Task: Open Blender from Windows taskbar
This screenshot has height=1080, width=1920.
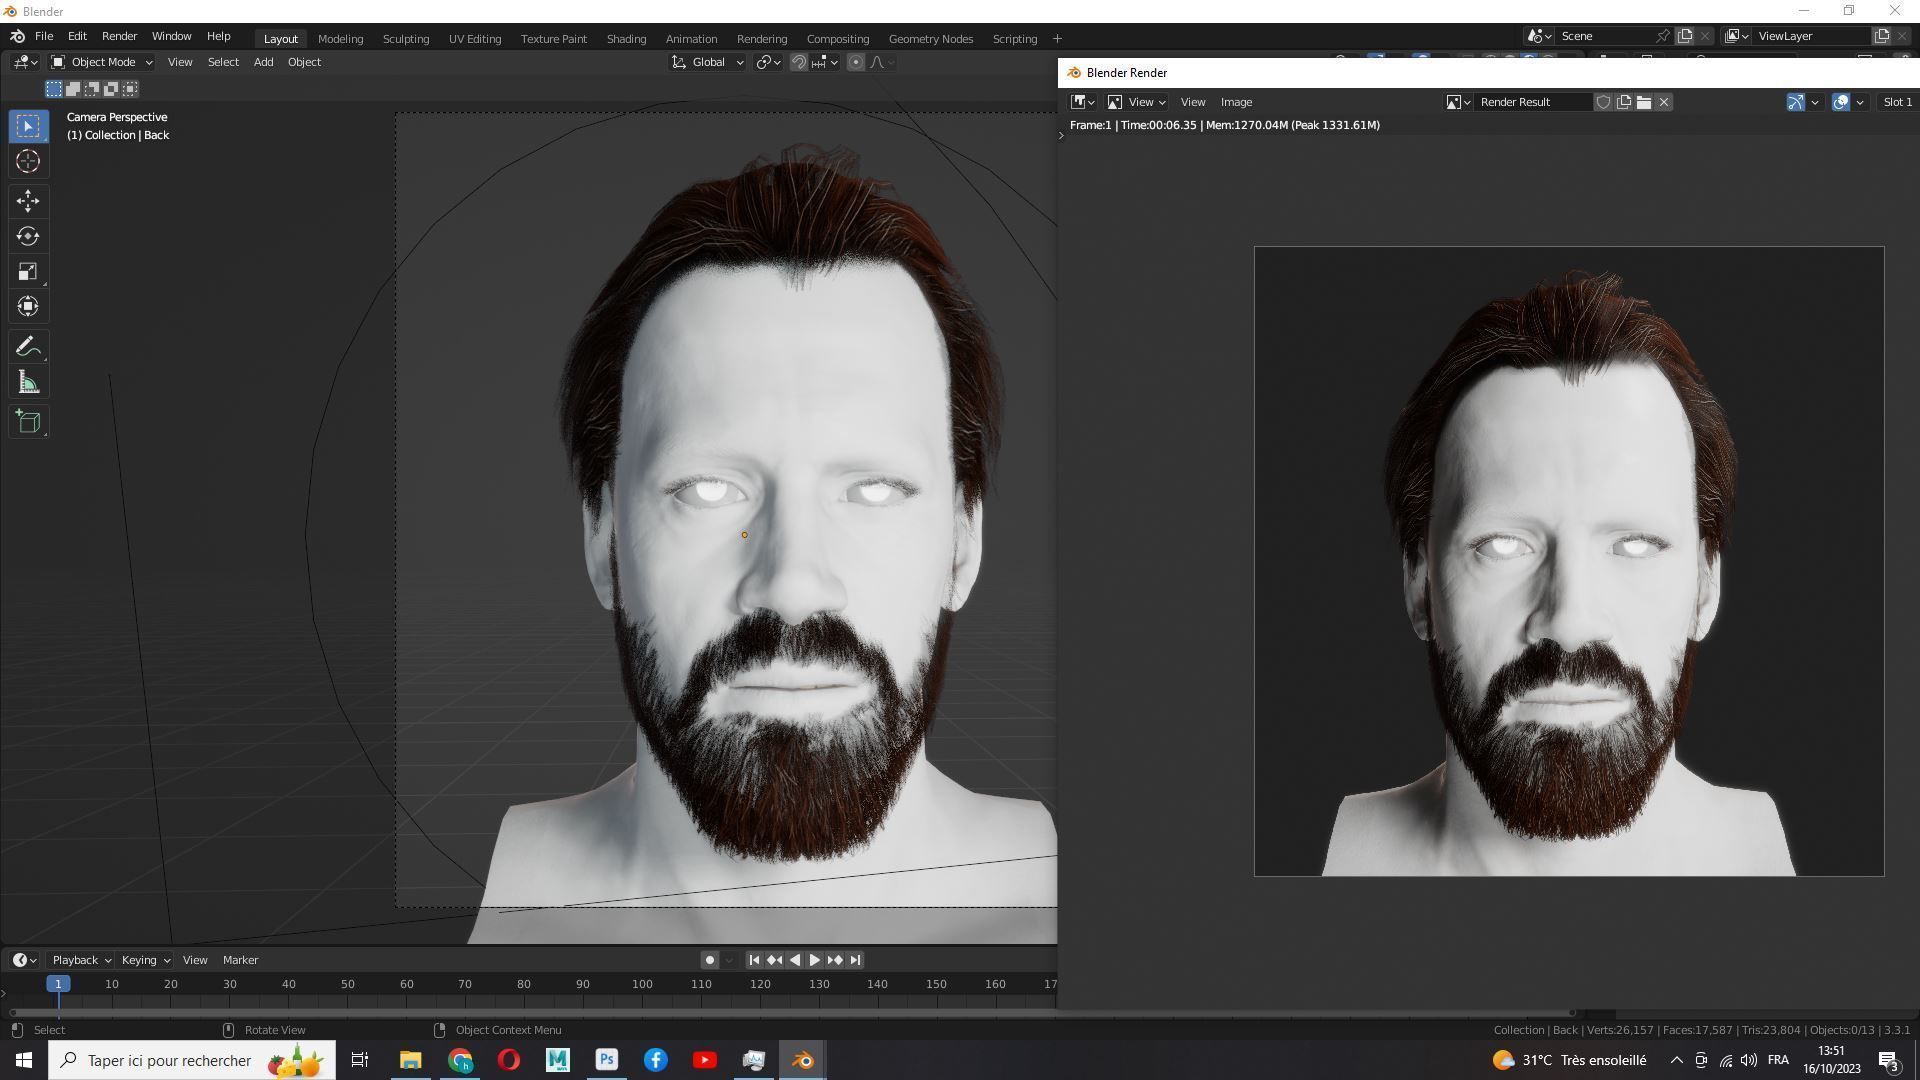Action: 803,1060
